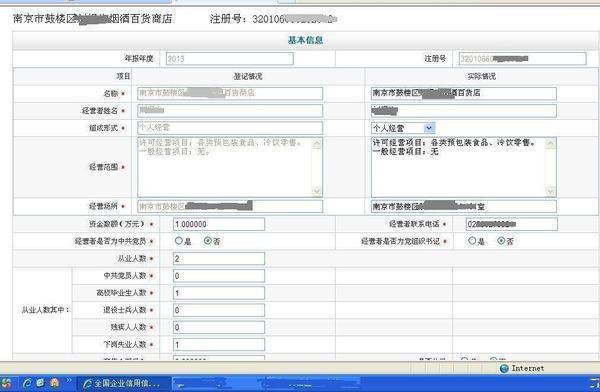Expand quick launch overflow chevron
The image size is (600, 392).
click(68, 381)
